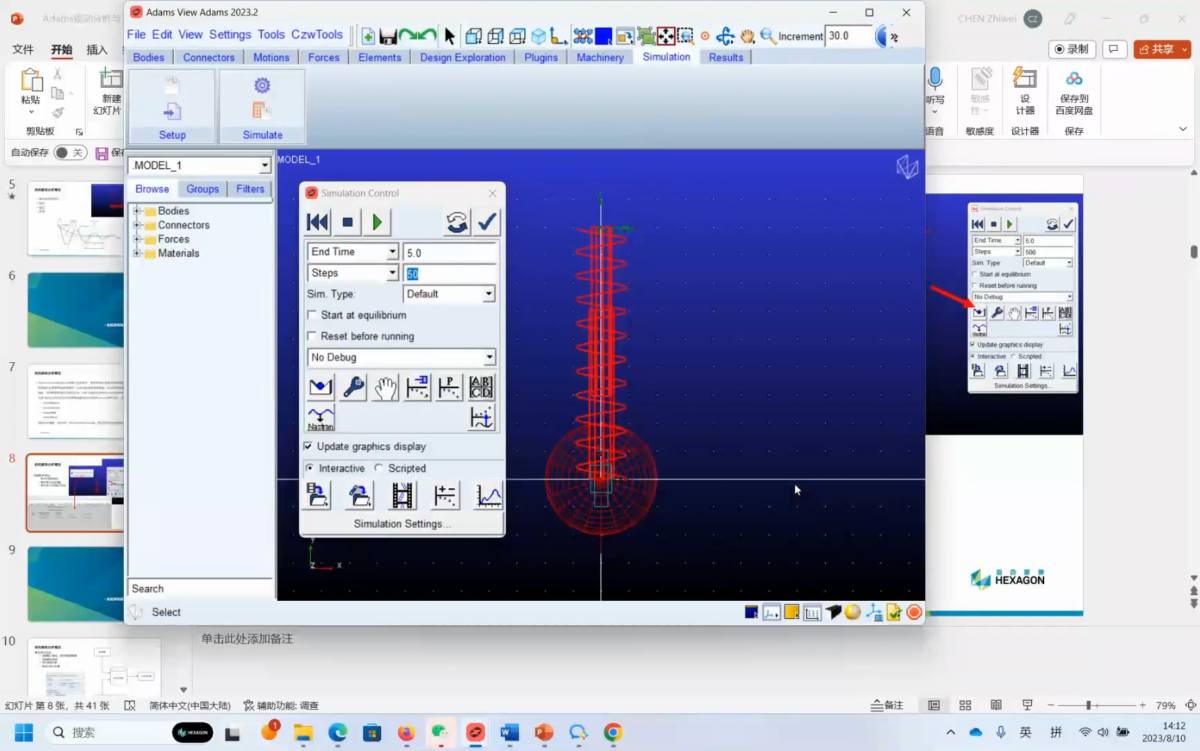Click the grid toggle icon in status bar
Image resolution: width=1200 pixels, height=751 pixels.
click(812, 612)
